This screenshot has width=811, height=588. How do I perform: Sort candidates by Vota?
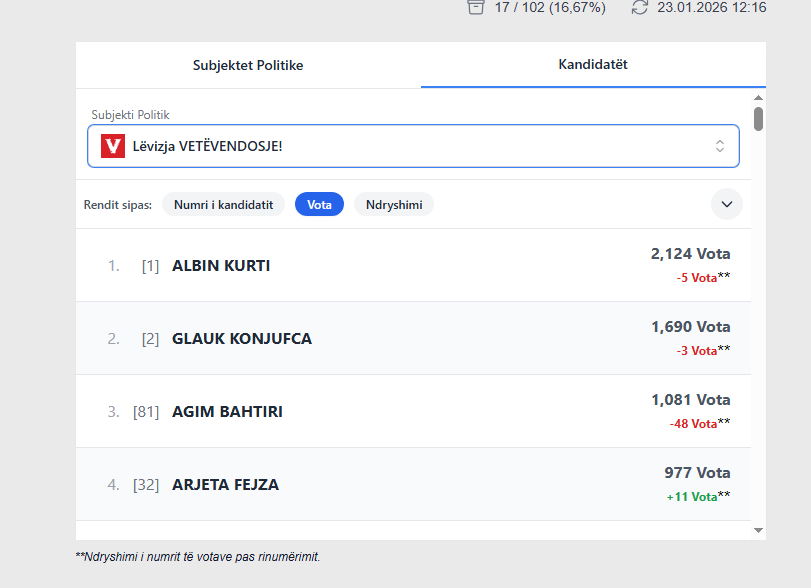[319, 204]
